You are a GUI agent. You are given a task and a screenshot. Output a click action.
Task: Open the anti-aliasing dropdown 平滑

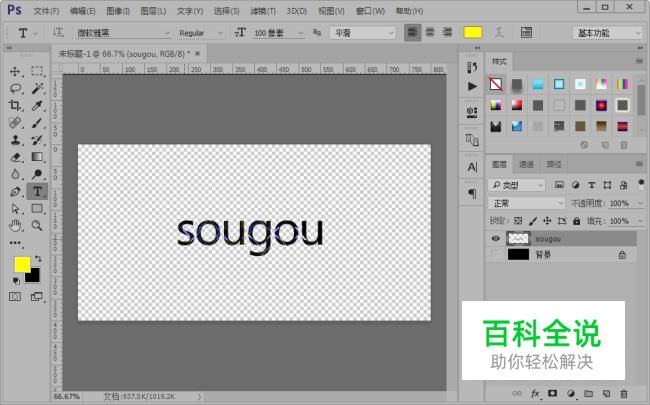(362, 33)
